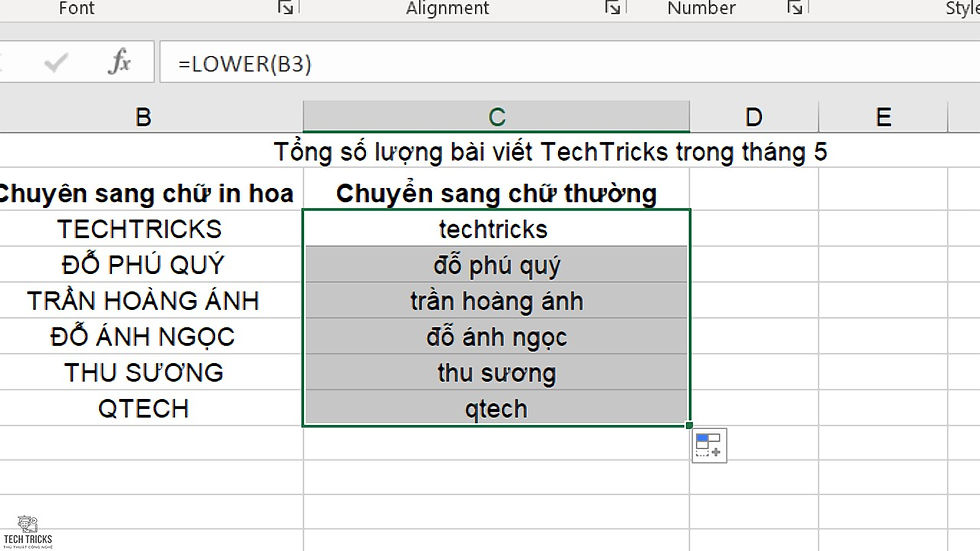Select cell containing THU SƯƠNG
Screen dimensions: 980x551
click(x=151, y=372)
